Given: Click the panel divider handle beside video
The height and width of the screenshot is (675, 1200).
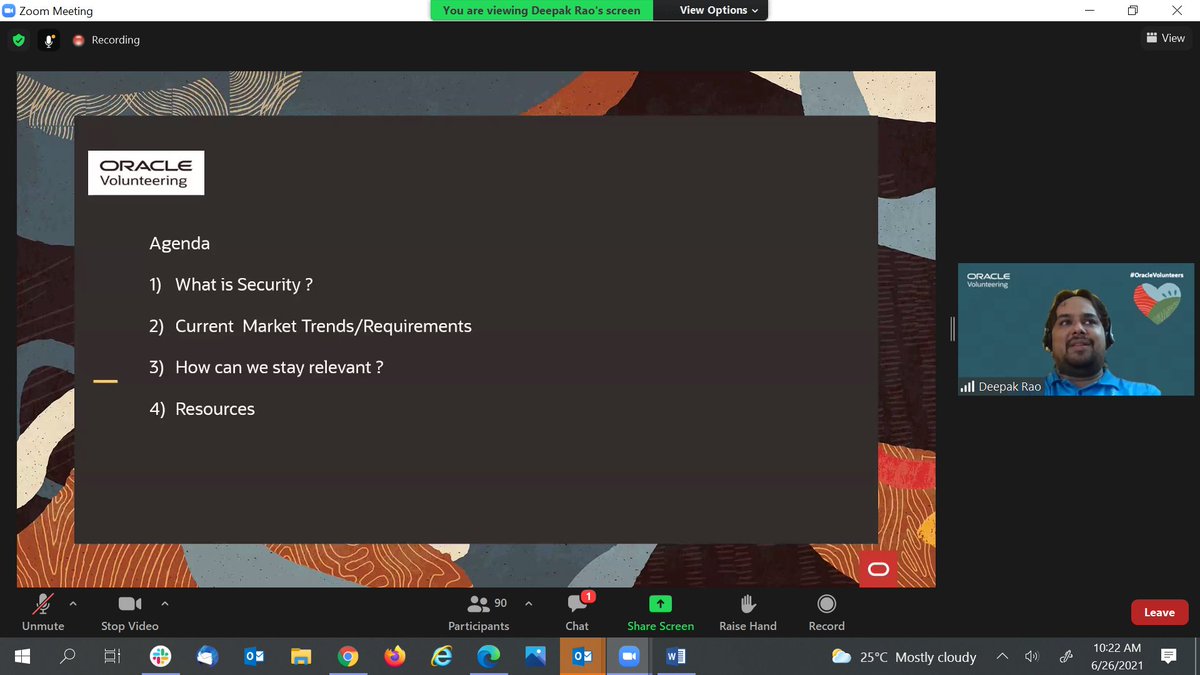Looking at the screenshot, I should (952, 329).
